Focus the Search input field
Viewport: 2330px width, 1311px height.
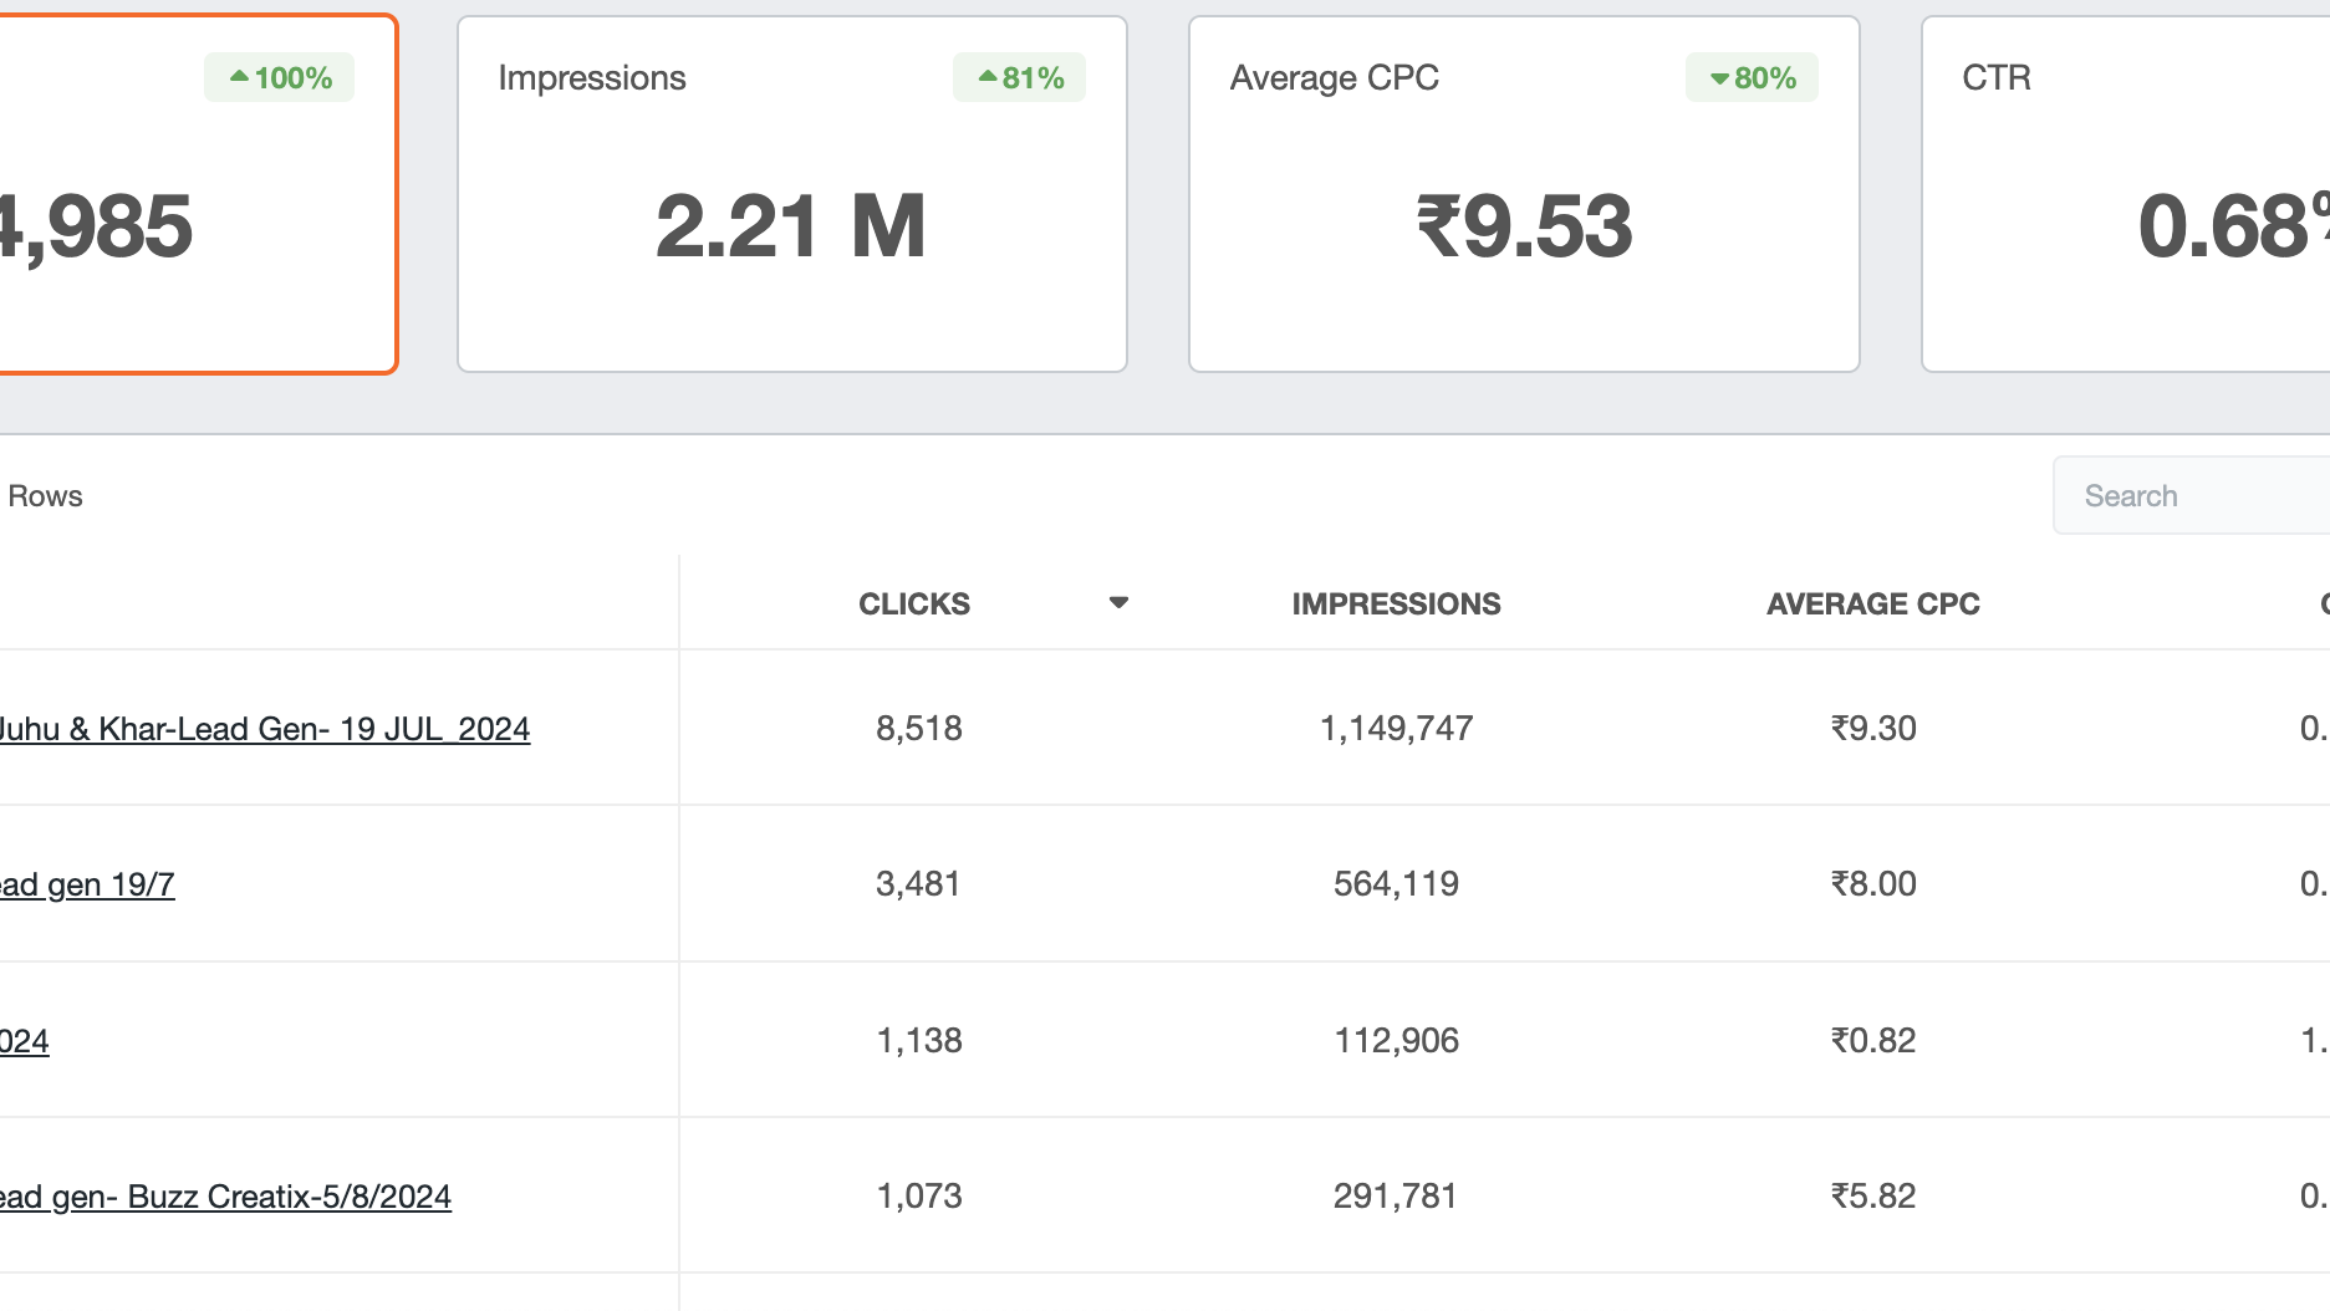coord(2191,495)
